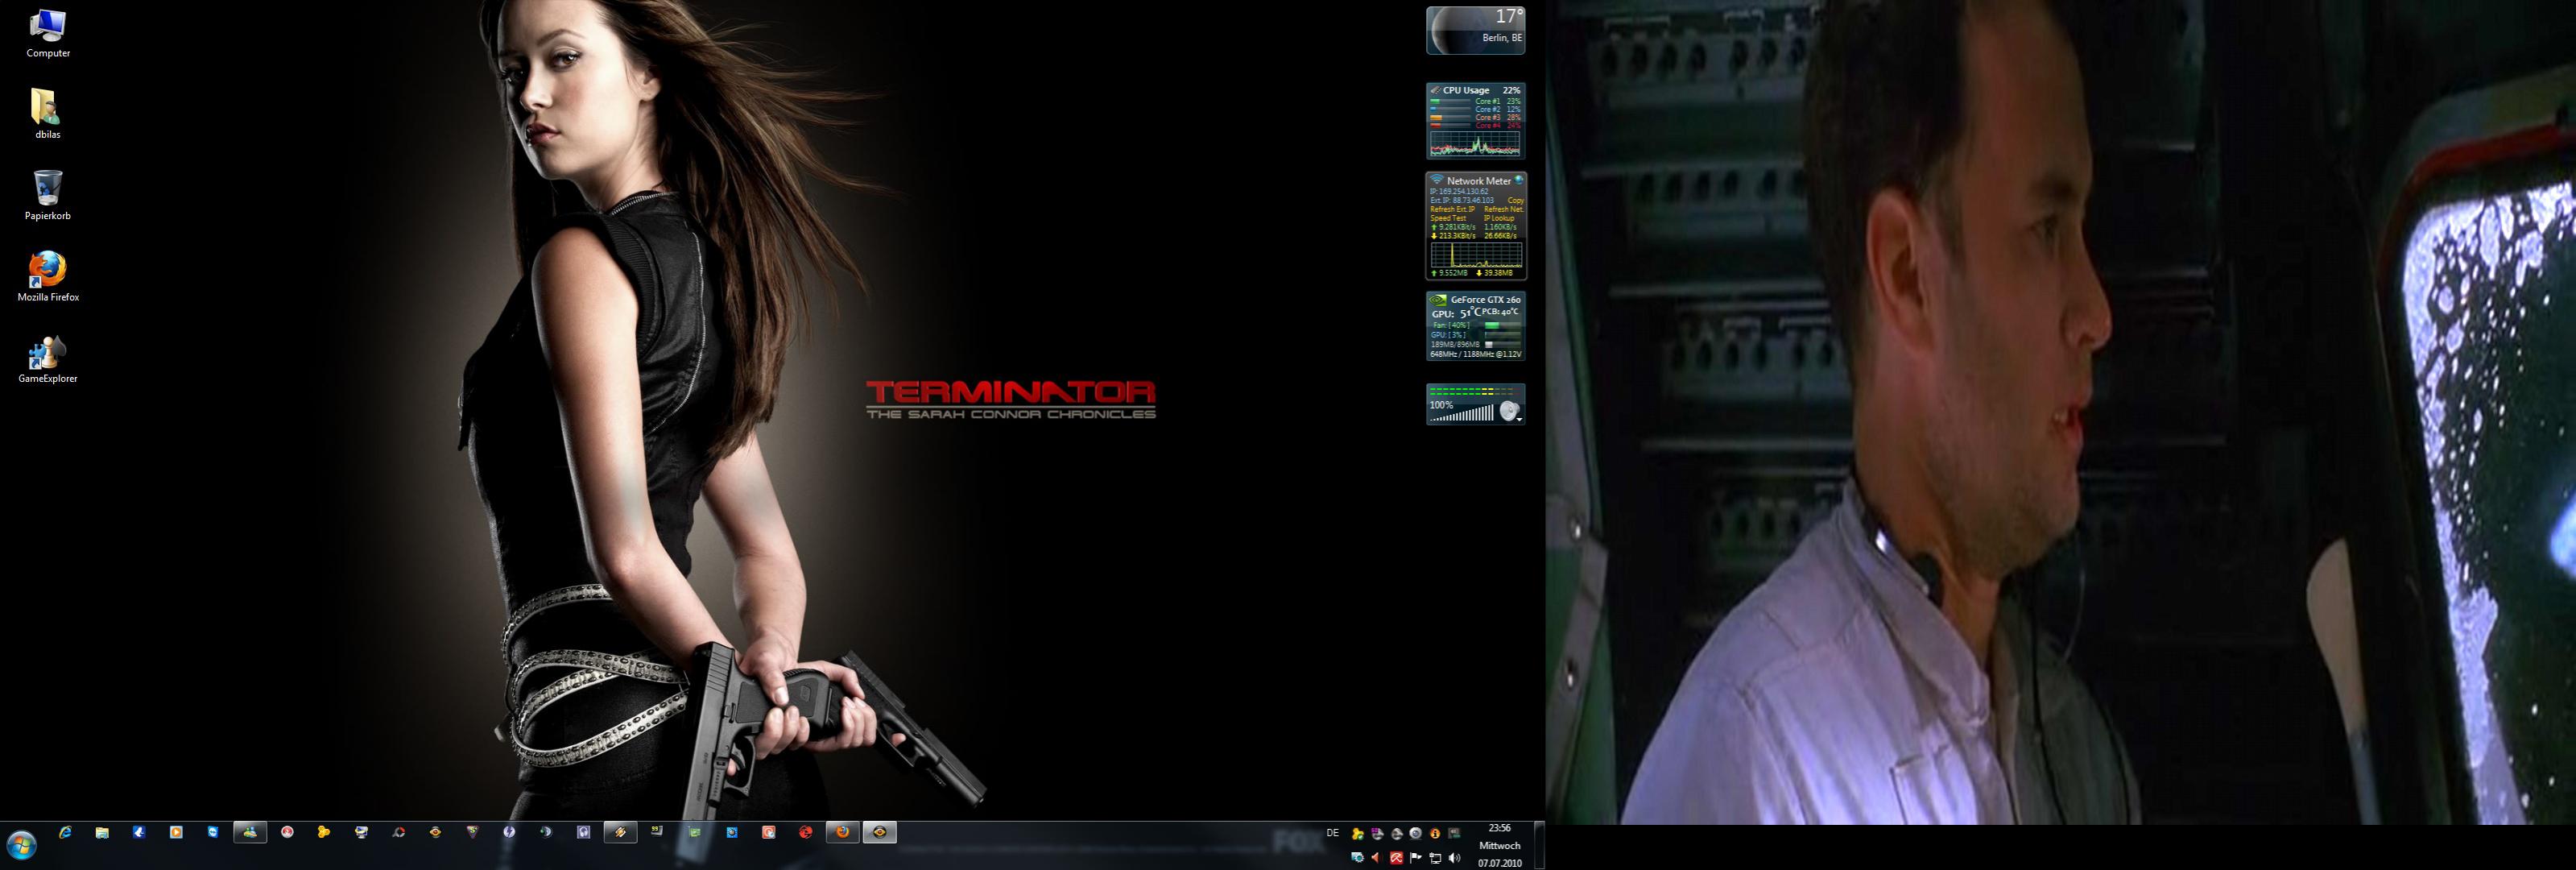2576x870 pixels.
Task: Open the red dragon taskbar icon
Action: 805,832
